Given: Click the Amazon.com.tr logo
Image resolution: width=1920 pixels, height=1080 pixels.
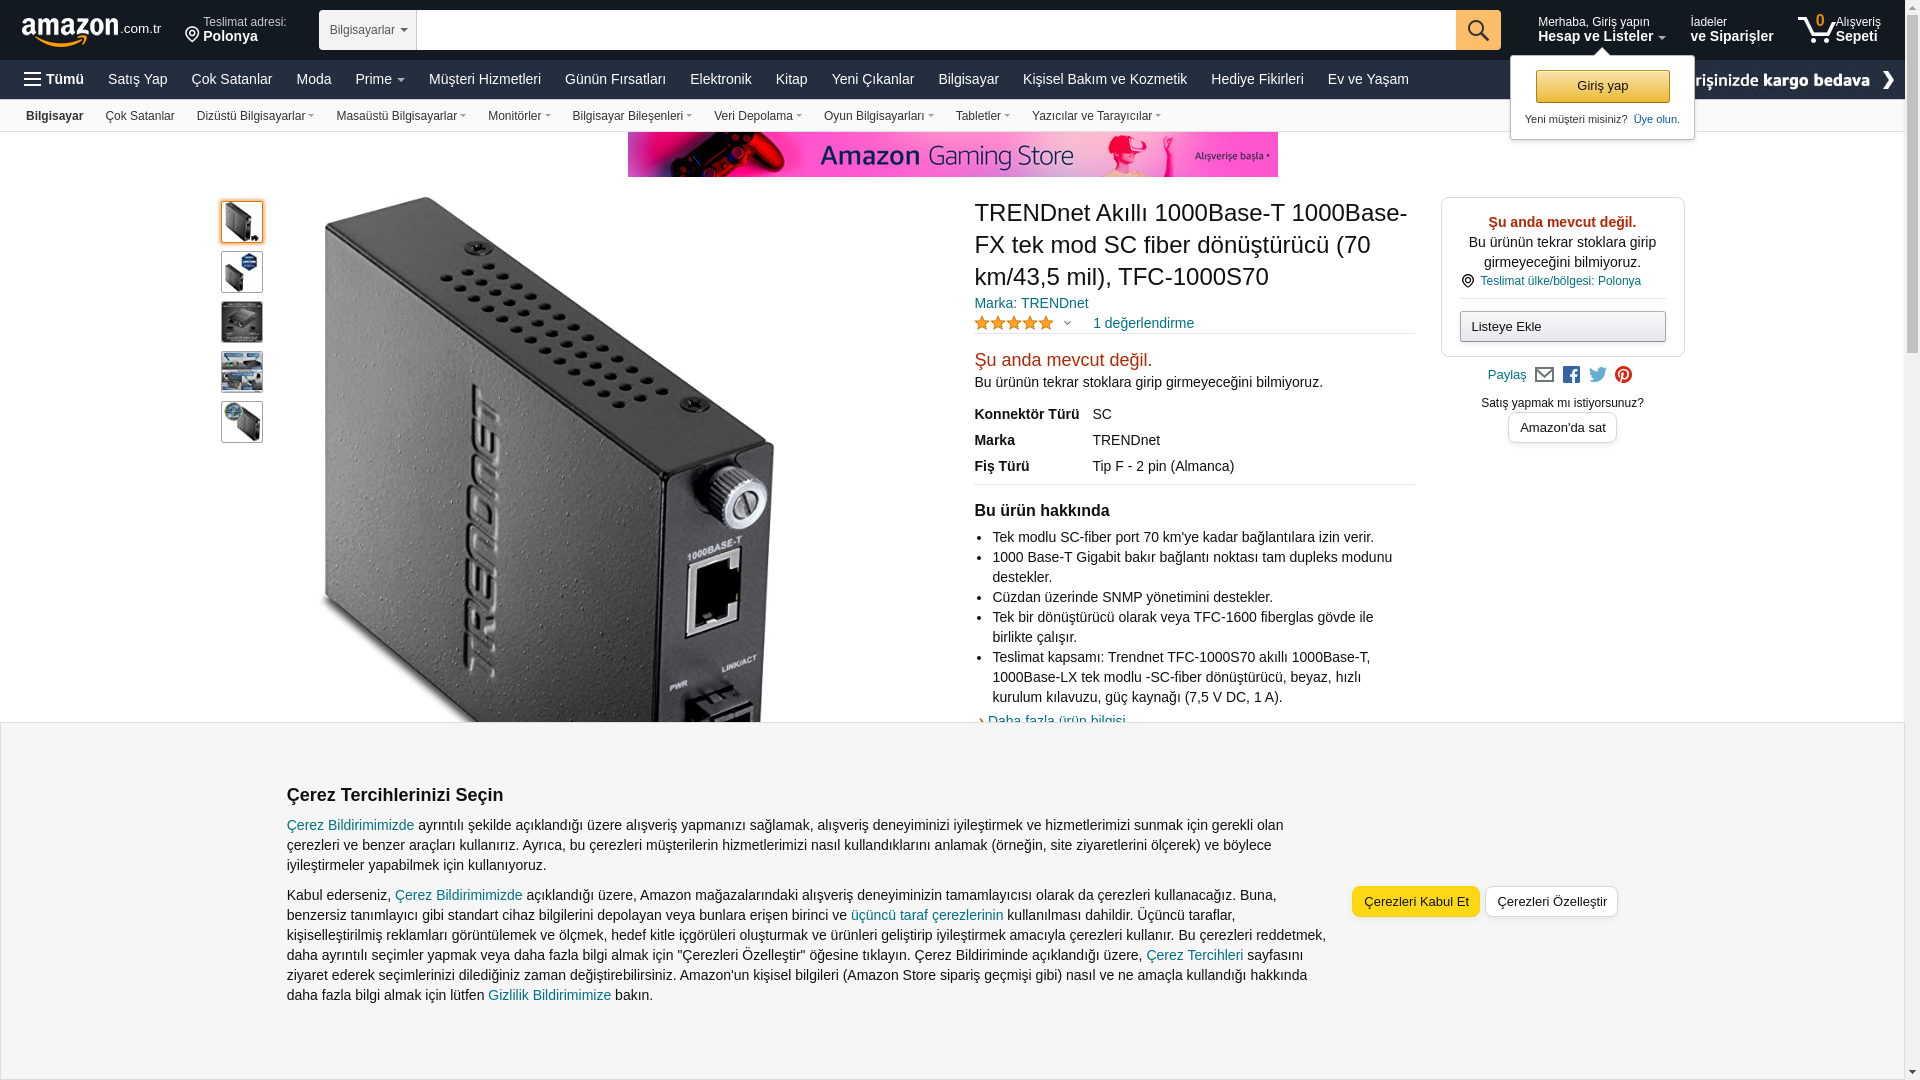Looking at the screenshot, I should pos(91,30).
